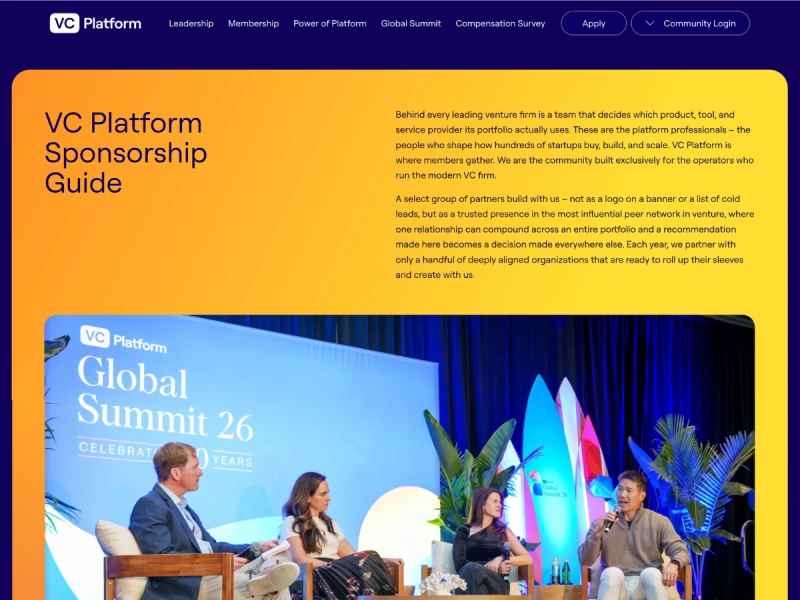Expand the Community Login dropdown
Viewport: 800px width, 600px height.
pyautogui.click(x=690, y=23)
